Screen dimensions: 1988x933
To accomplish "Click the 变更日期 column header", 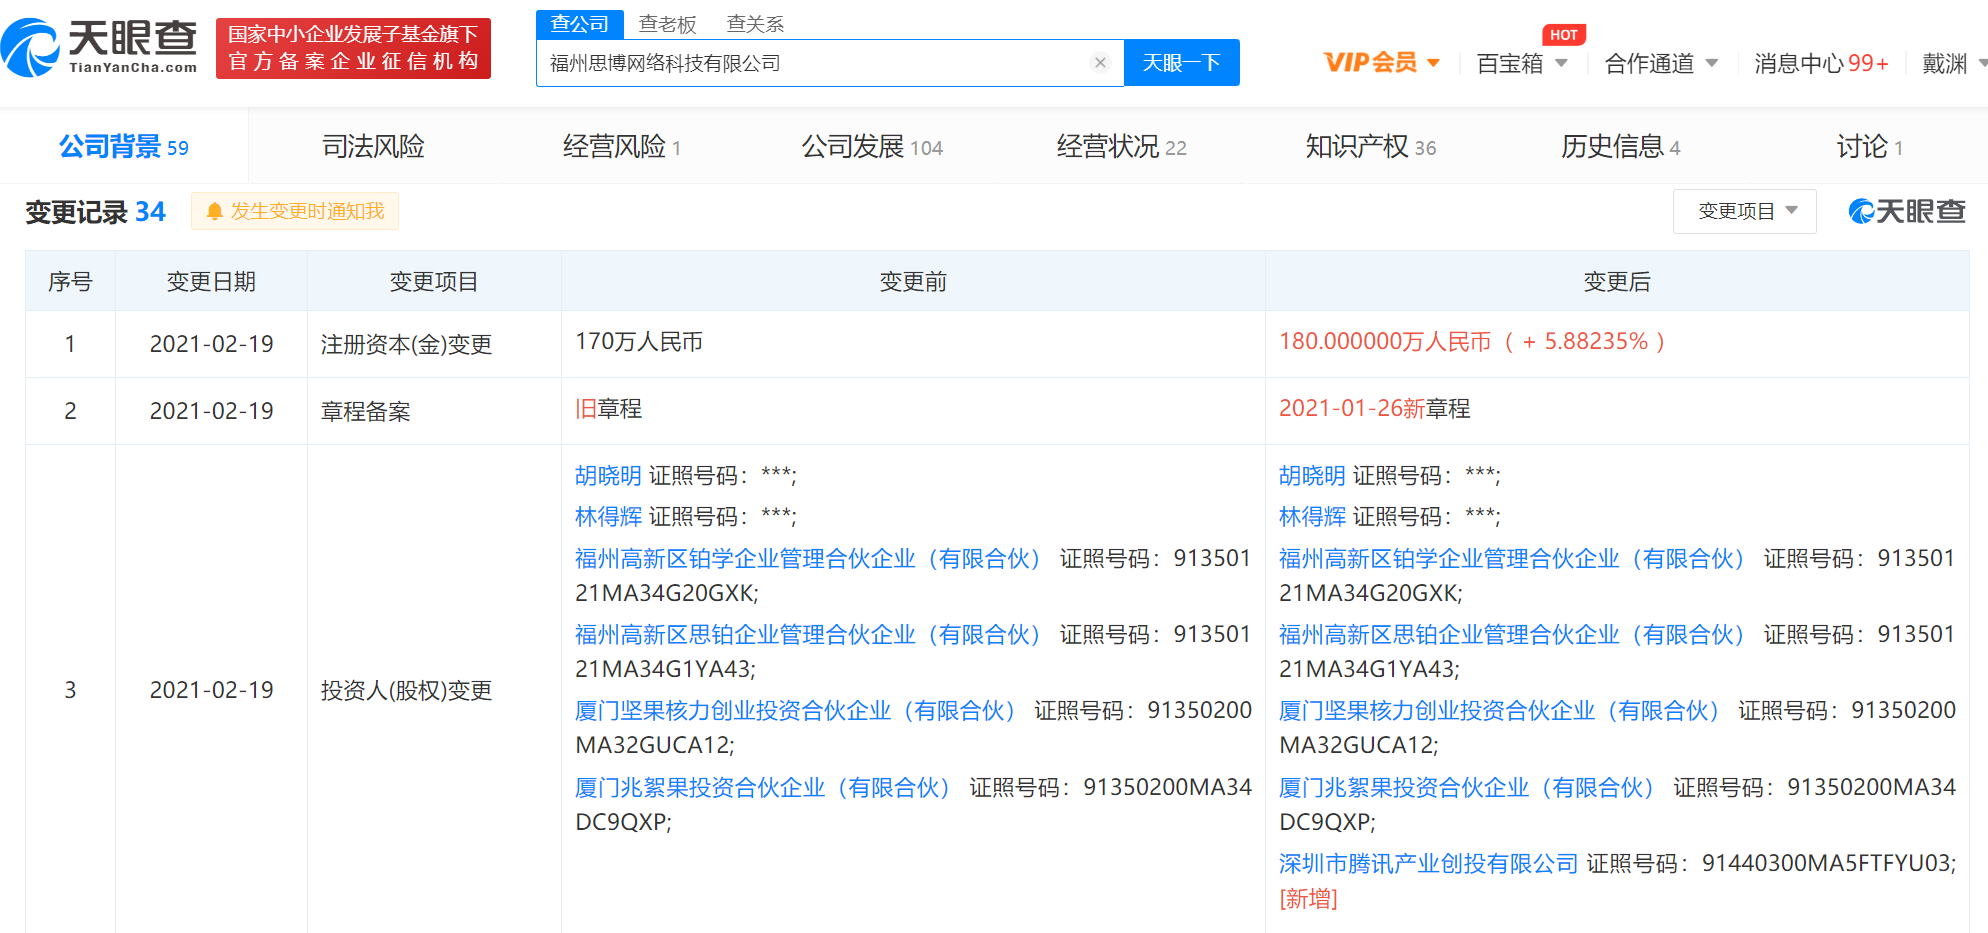I will tap(211, 281).
